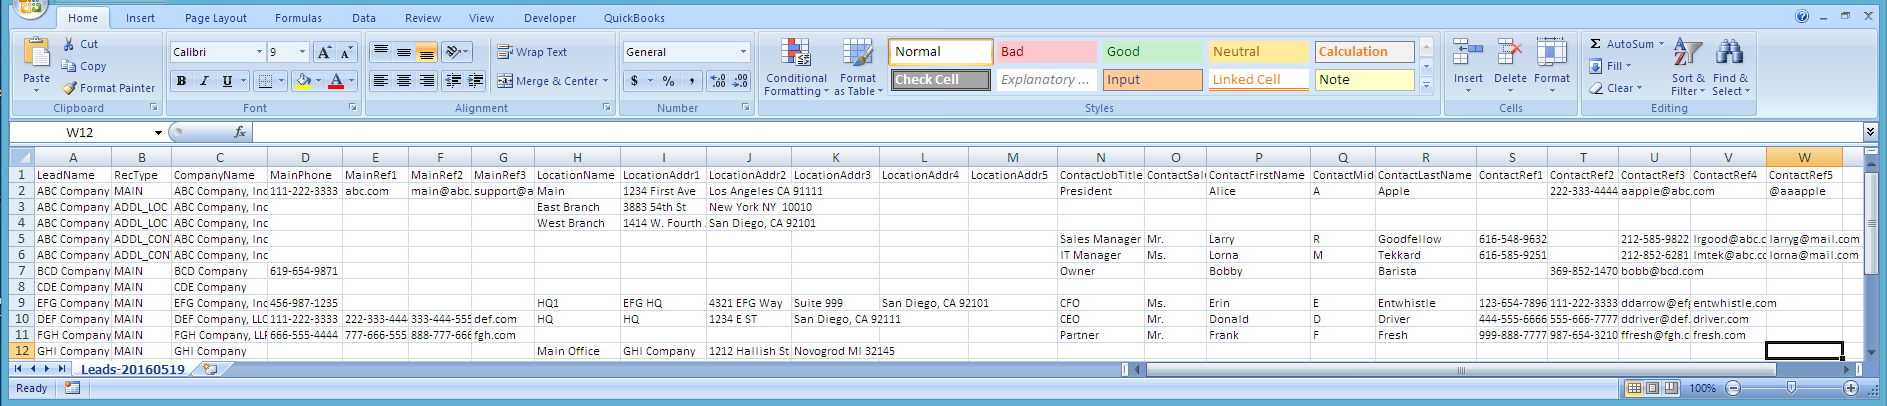Viewport: 1887px width, 406px height.
Task: Select the Leads-20160519 sheet tab
Action: pyautogui.click(x=132, y=369)
